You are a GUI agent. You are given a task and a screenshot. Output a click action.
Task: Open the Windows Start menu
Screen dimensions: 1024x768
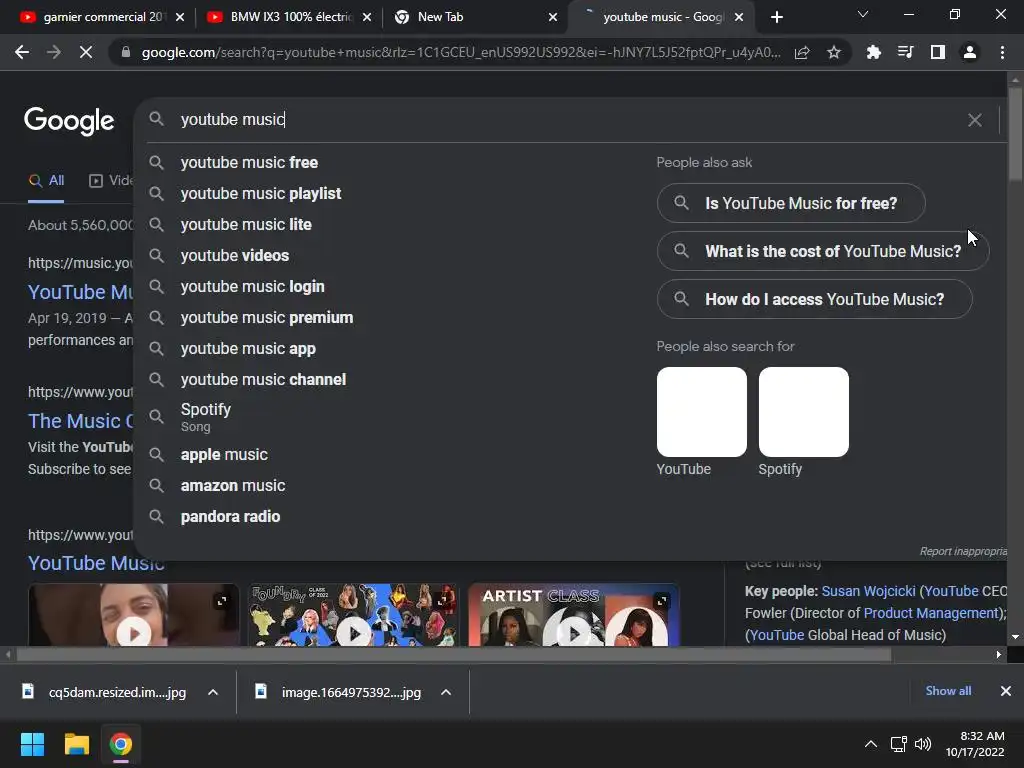pyautogui.click(x=32, y=744)
